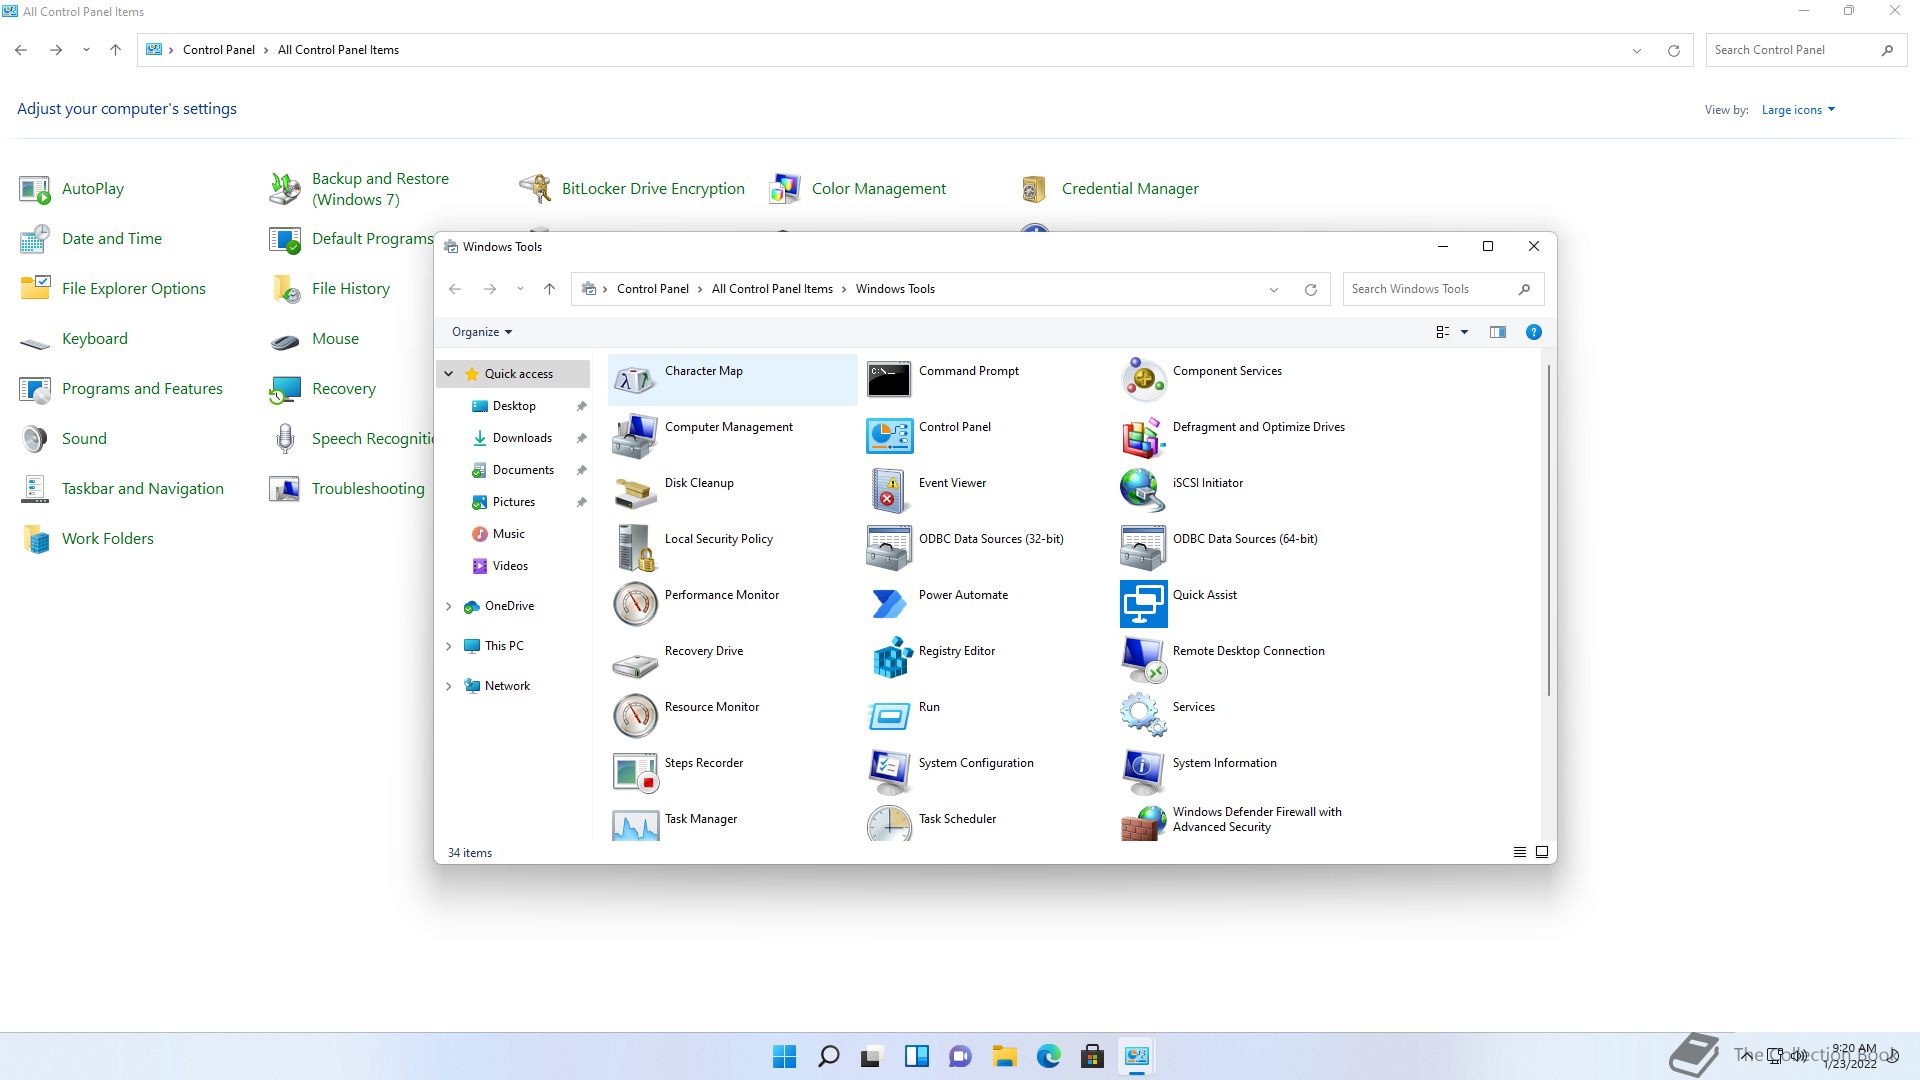Screen dimensions: 1920x1080
Task: Open the View by Large icons dropdown
Action: coord(1797,110)
